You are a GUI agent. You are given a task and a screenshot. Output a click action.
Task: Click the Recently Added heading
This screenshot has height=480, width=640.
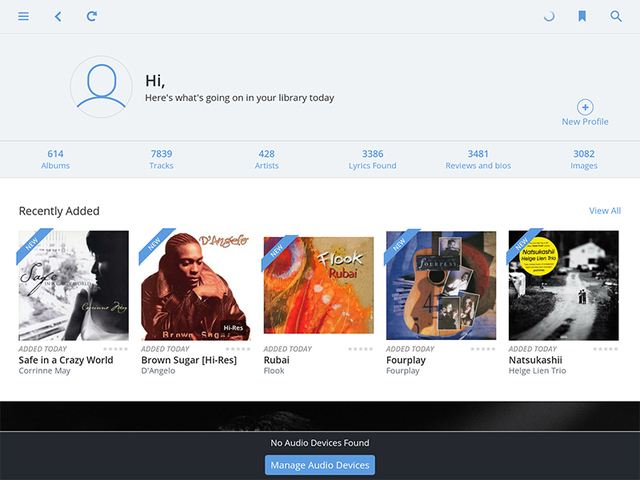pos(59,211)
